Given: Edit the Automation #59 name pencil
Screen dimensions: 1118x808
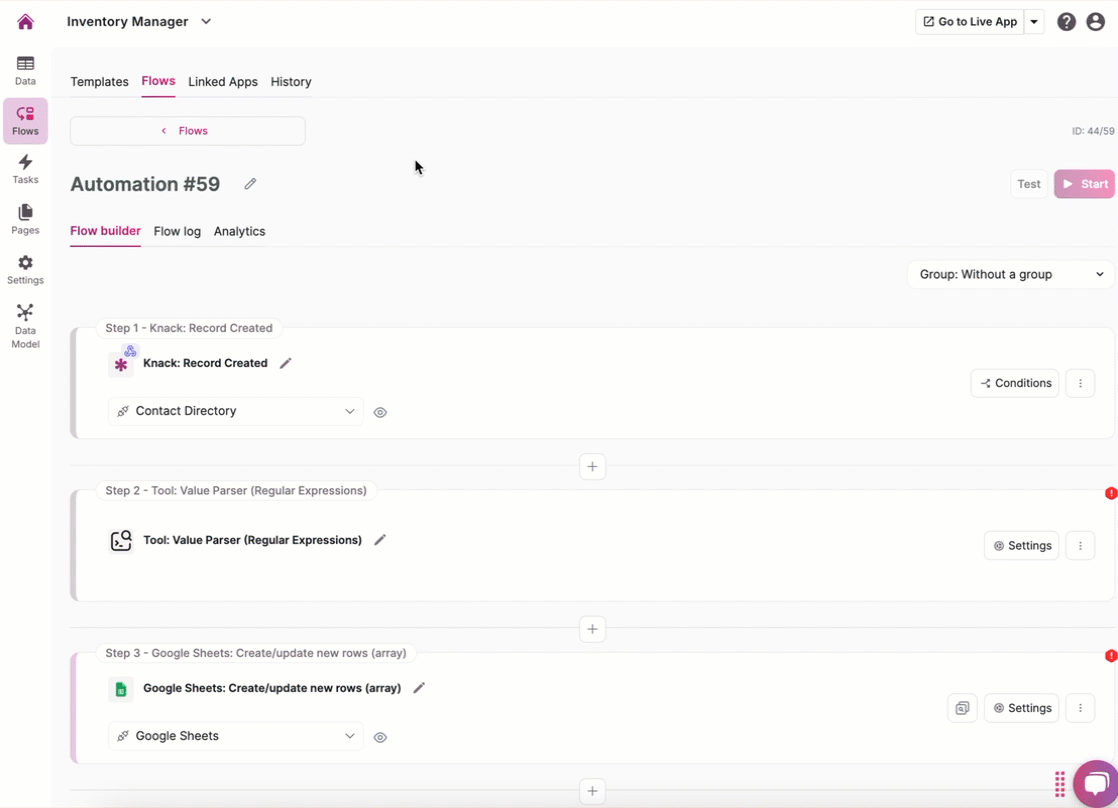Looking at the screenshot, I should point(250,184).
